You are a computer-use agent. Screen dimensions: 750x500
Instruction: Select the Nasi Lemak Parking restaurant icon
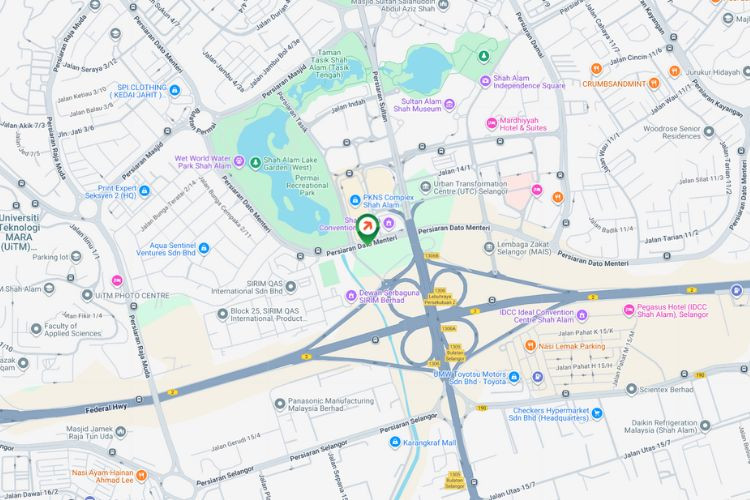point(530,345)
